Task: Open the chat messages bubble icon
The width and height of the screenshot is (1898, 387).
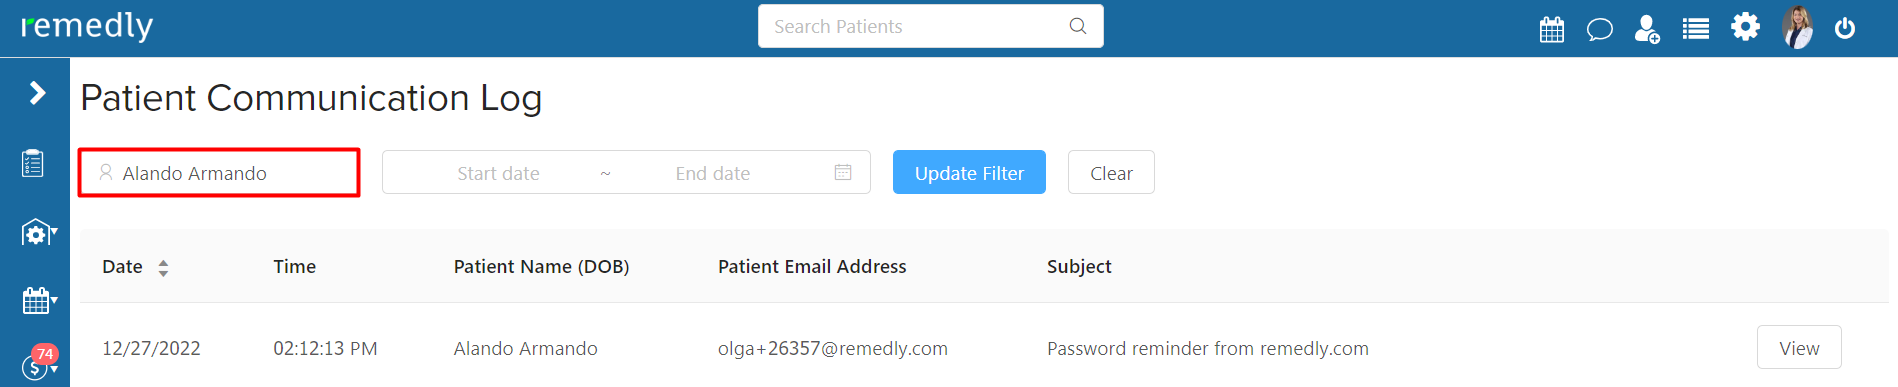Action: tap(1600, 29)
